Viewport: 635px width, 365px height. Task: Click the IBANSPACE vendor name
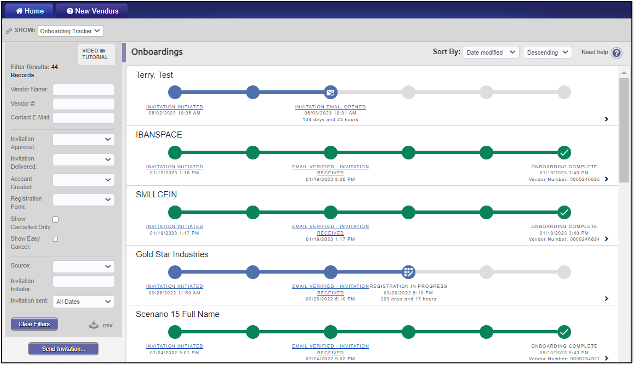(159, 135)
